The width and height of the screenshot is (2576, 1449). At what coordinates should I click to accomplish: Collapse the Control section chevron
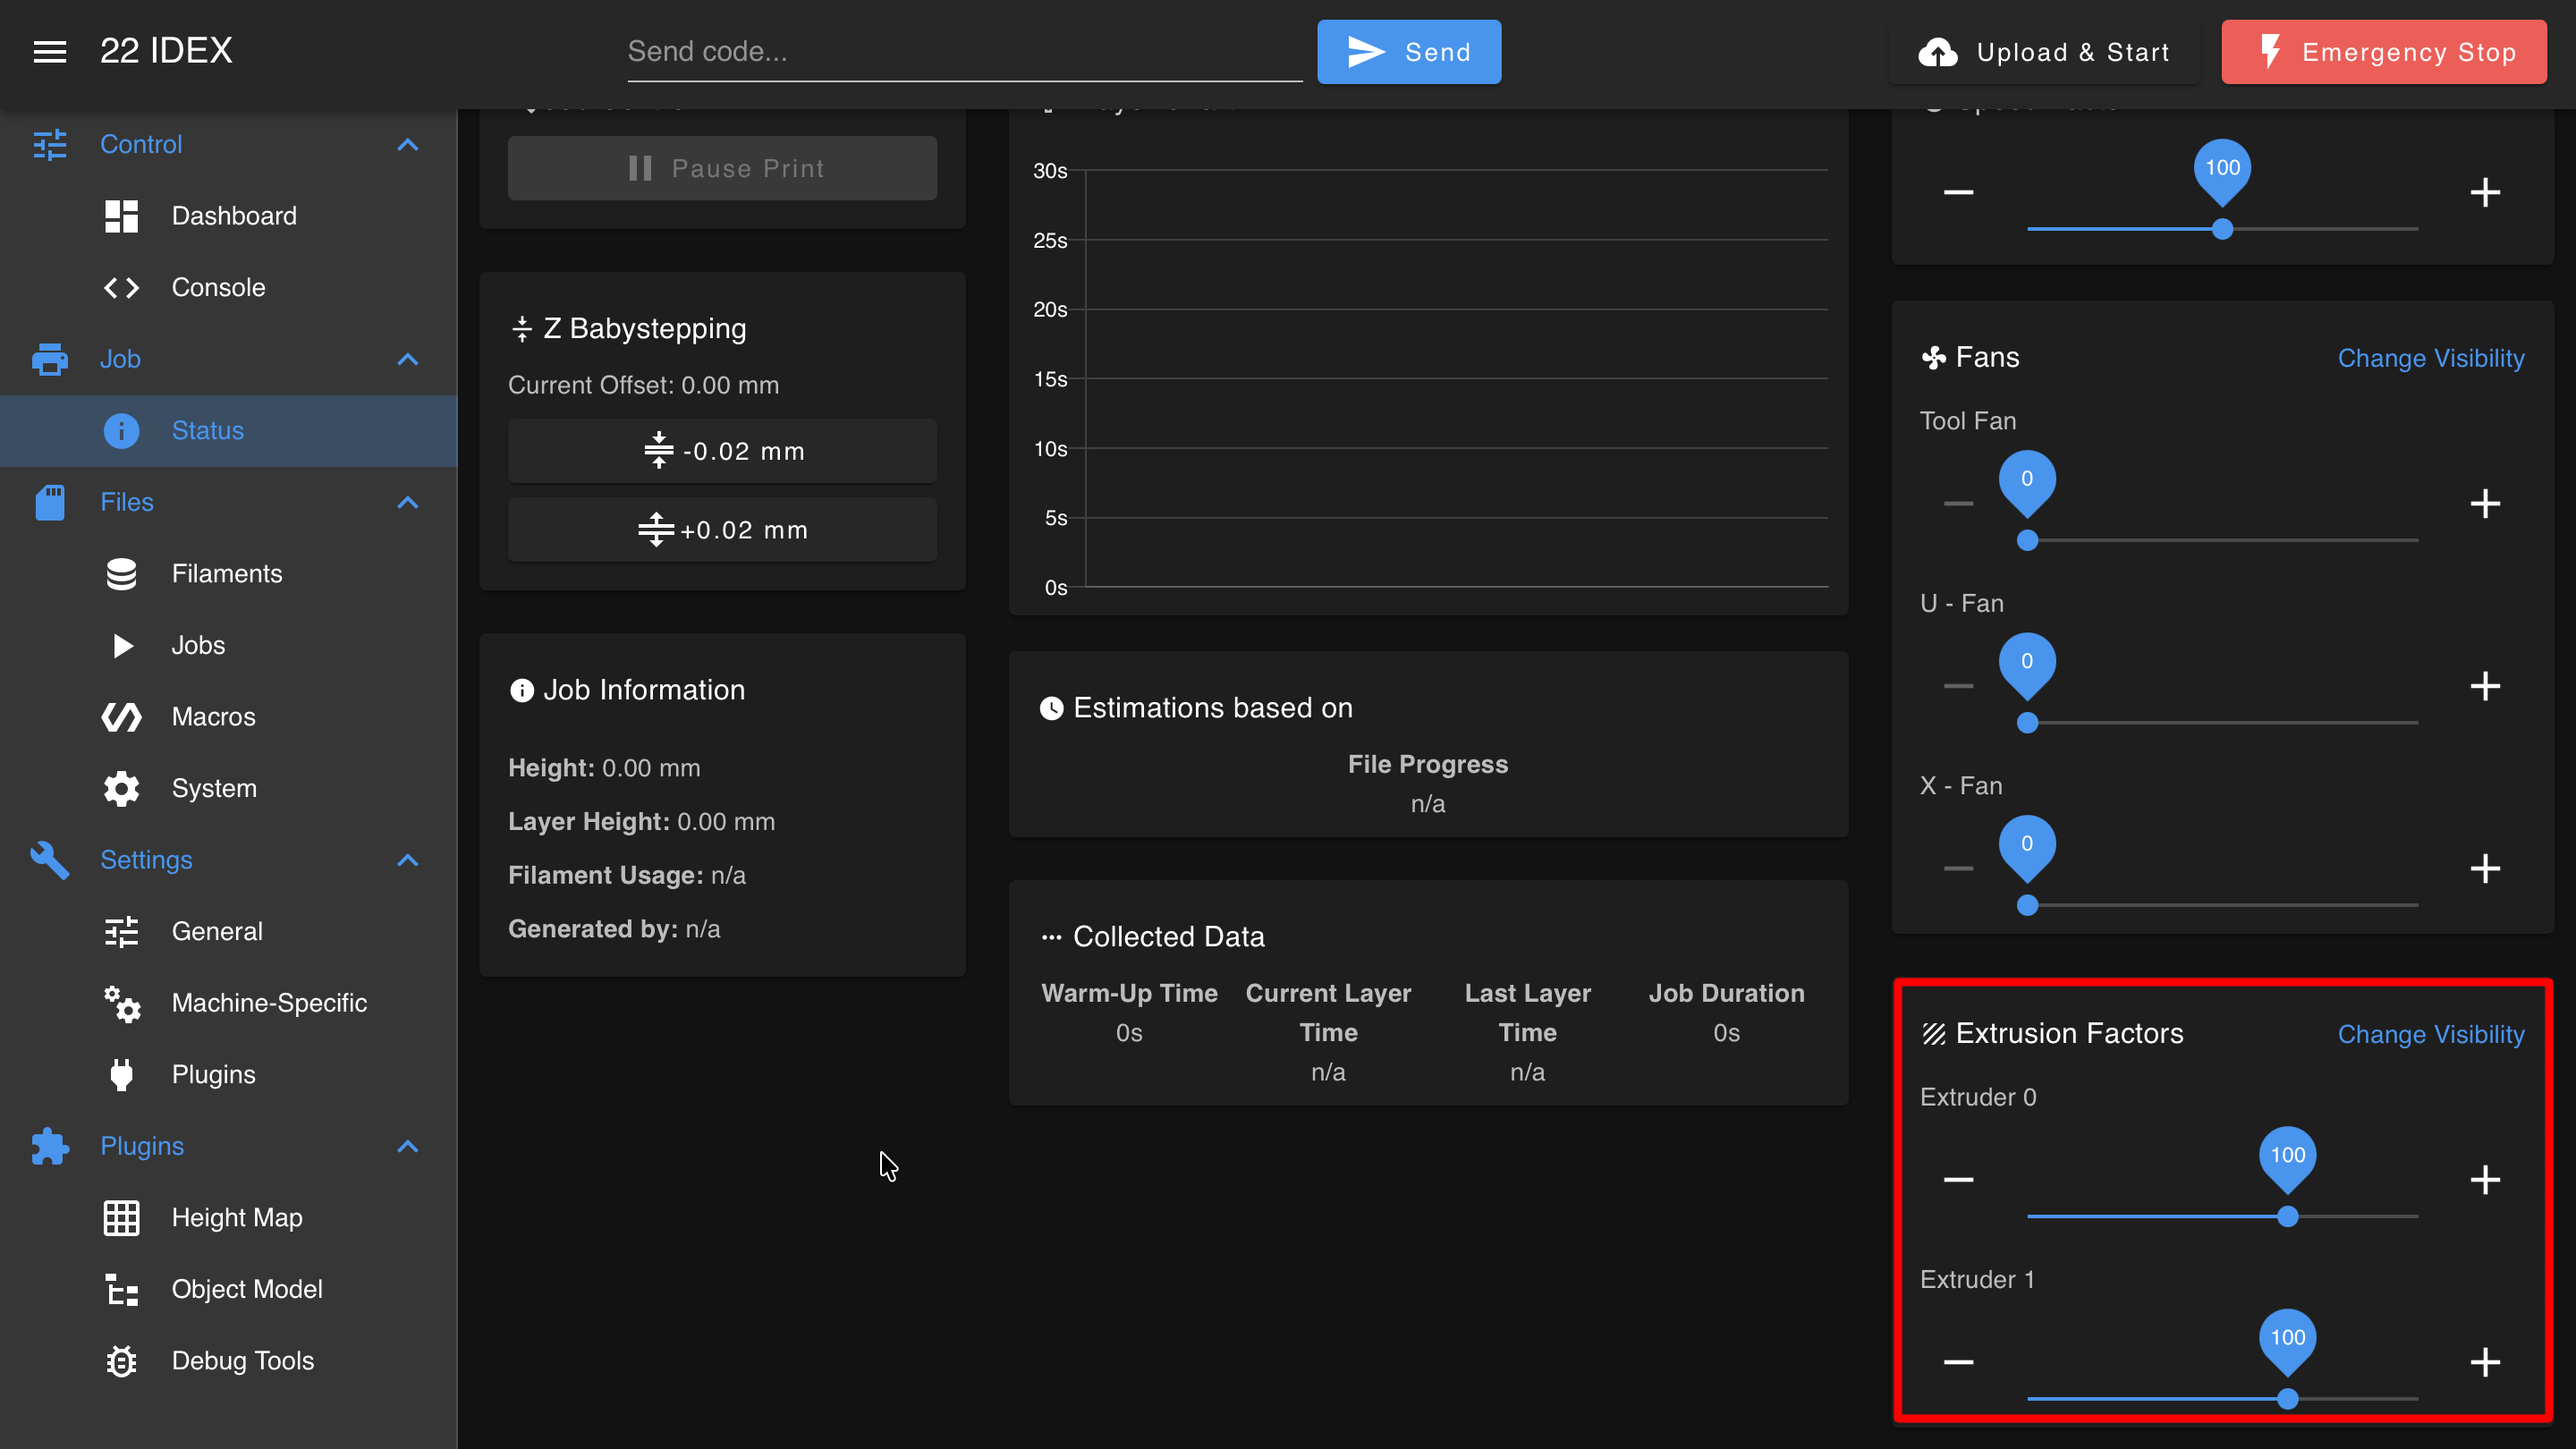pos(407,144)
